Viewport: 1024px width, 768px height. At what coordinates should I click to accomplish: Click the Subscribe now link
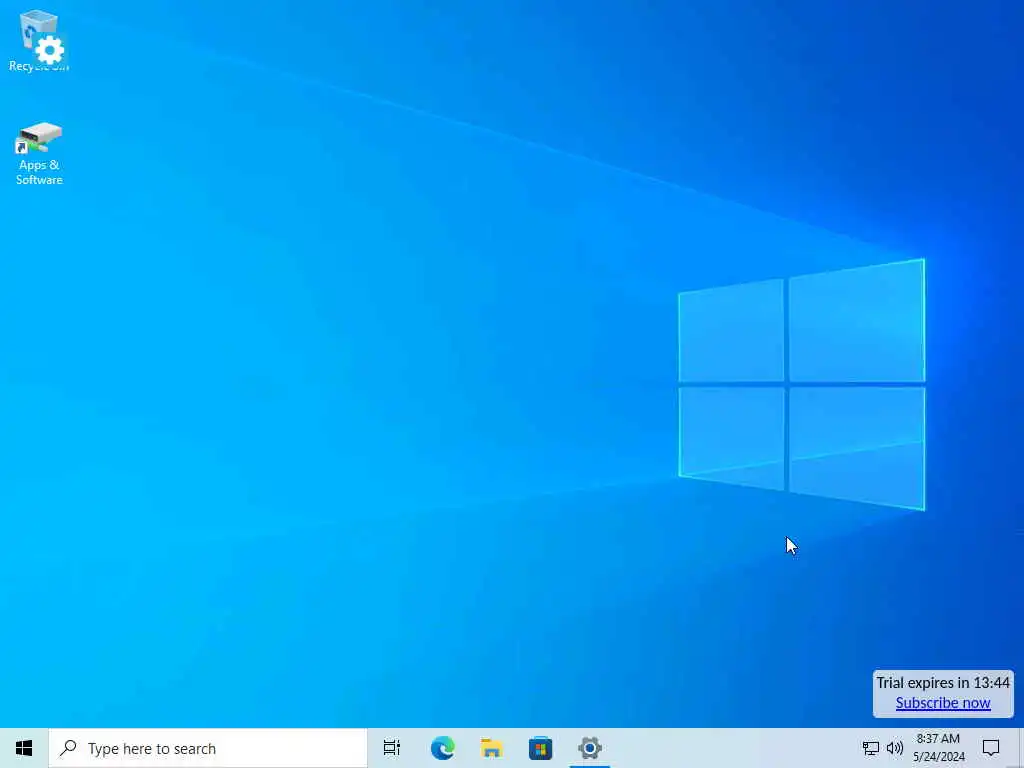pyautogui.click(x=943, y=703)
